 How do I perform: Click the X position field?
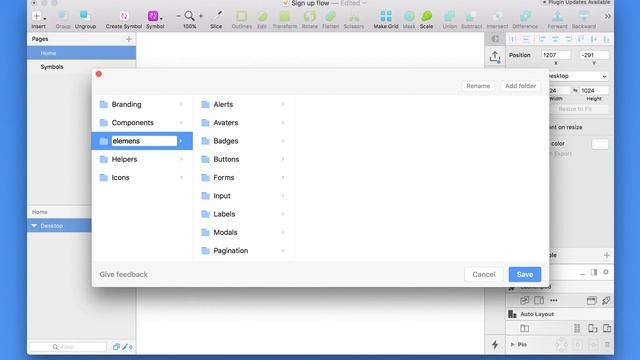coord(556,55)
